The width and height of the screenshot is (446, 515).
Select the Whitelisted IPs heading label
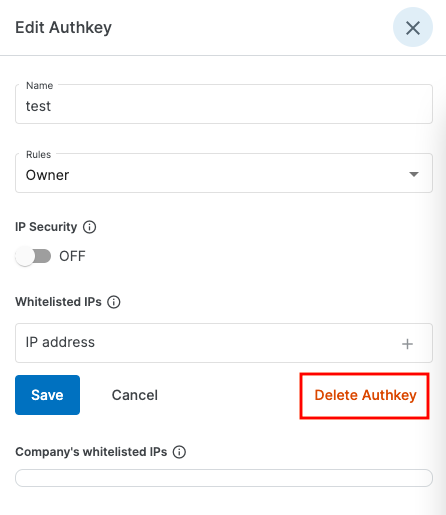(58, 302)
